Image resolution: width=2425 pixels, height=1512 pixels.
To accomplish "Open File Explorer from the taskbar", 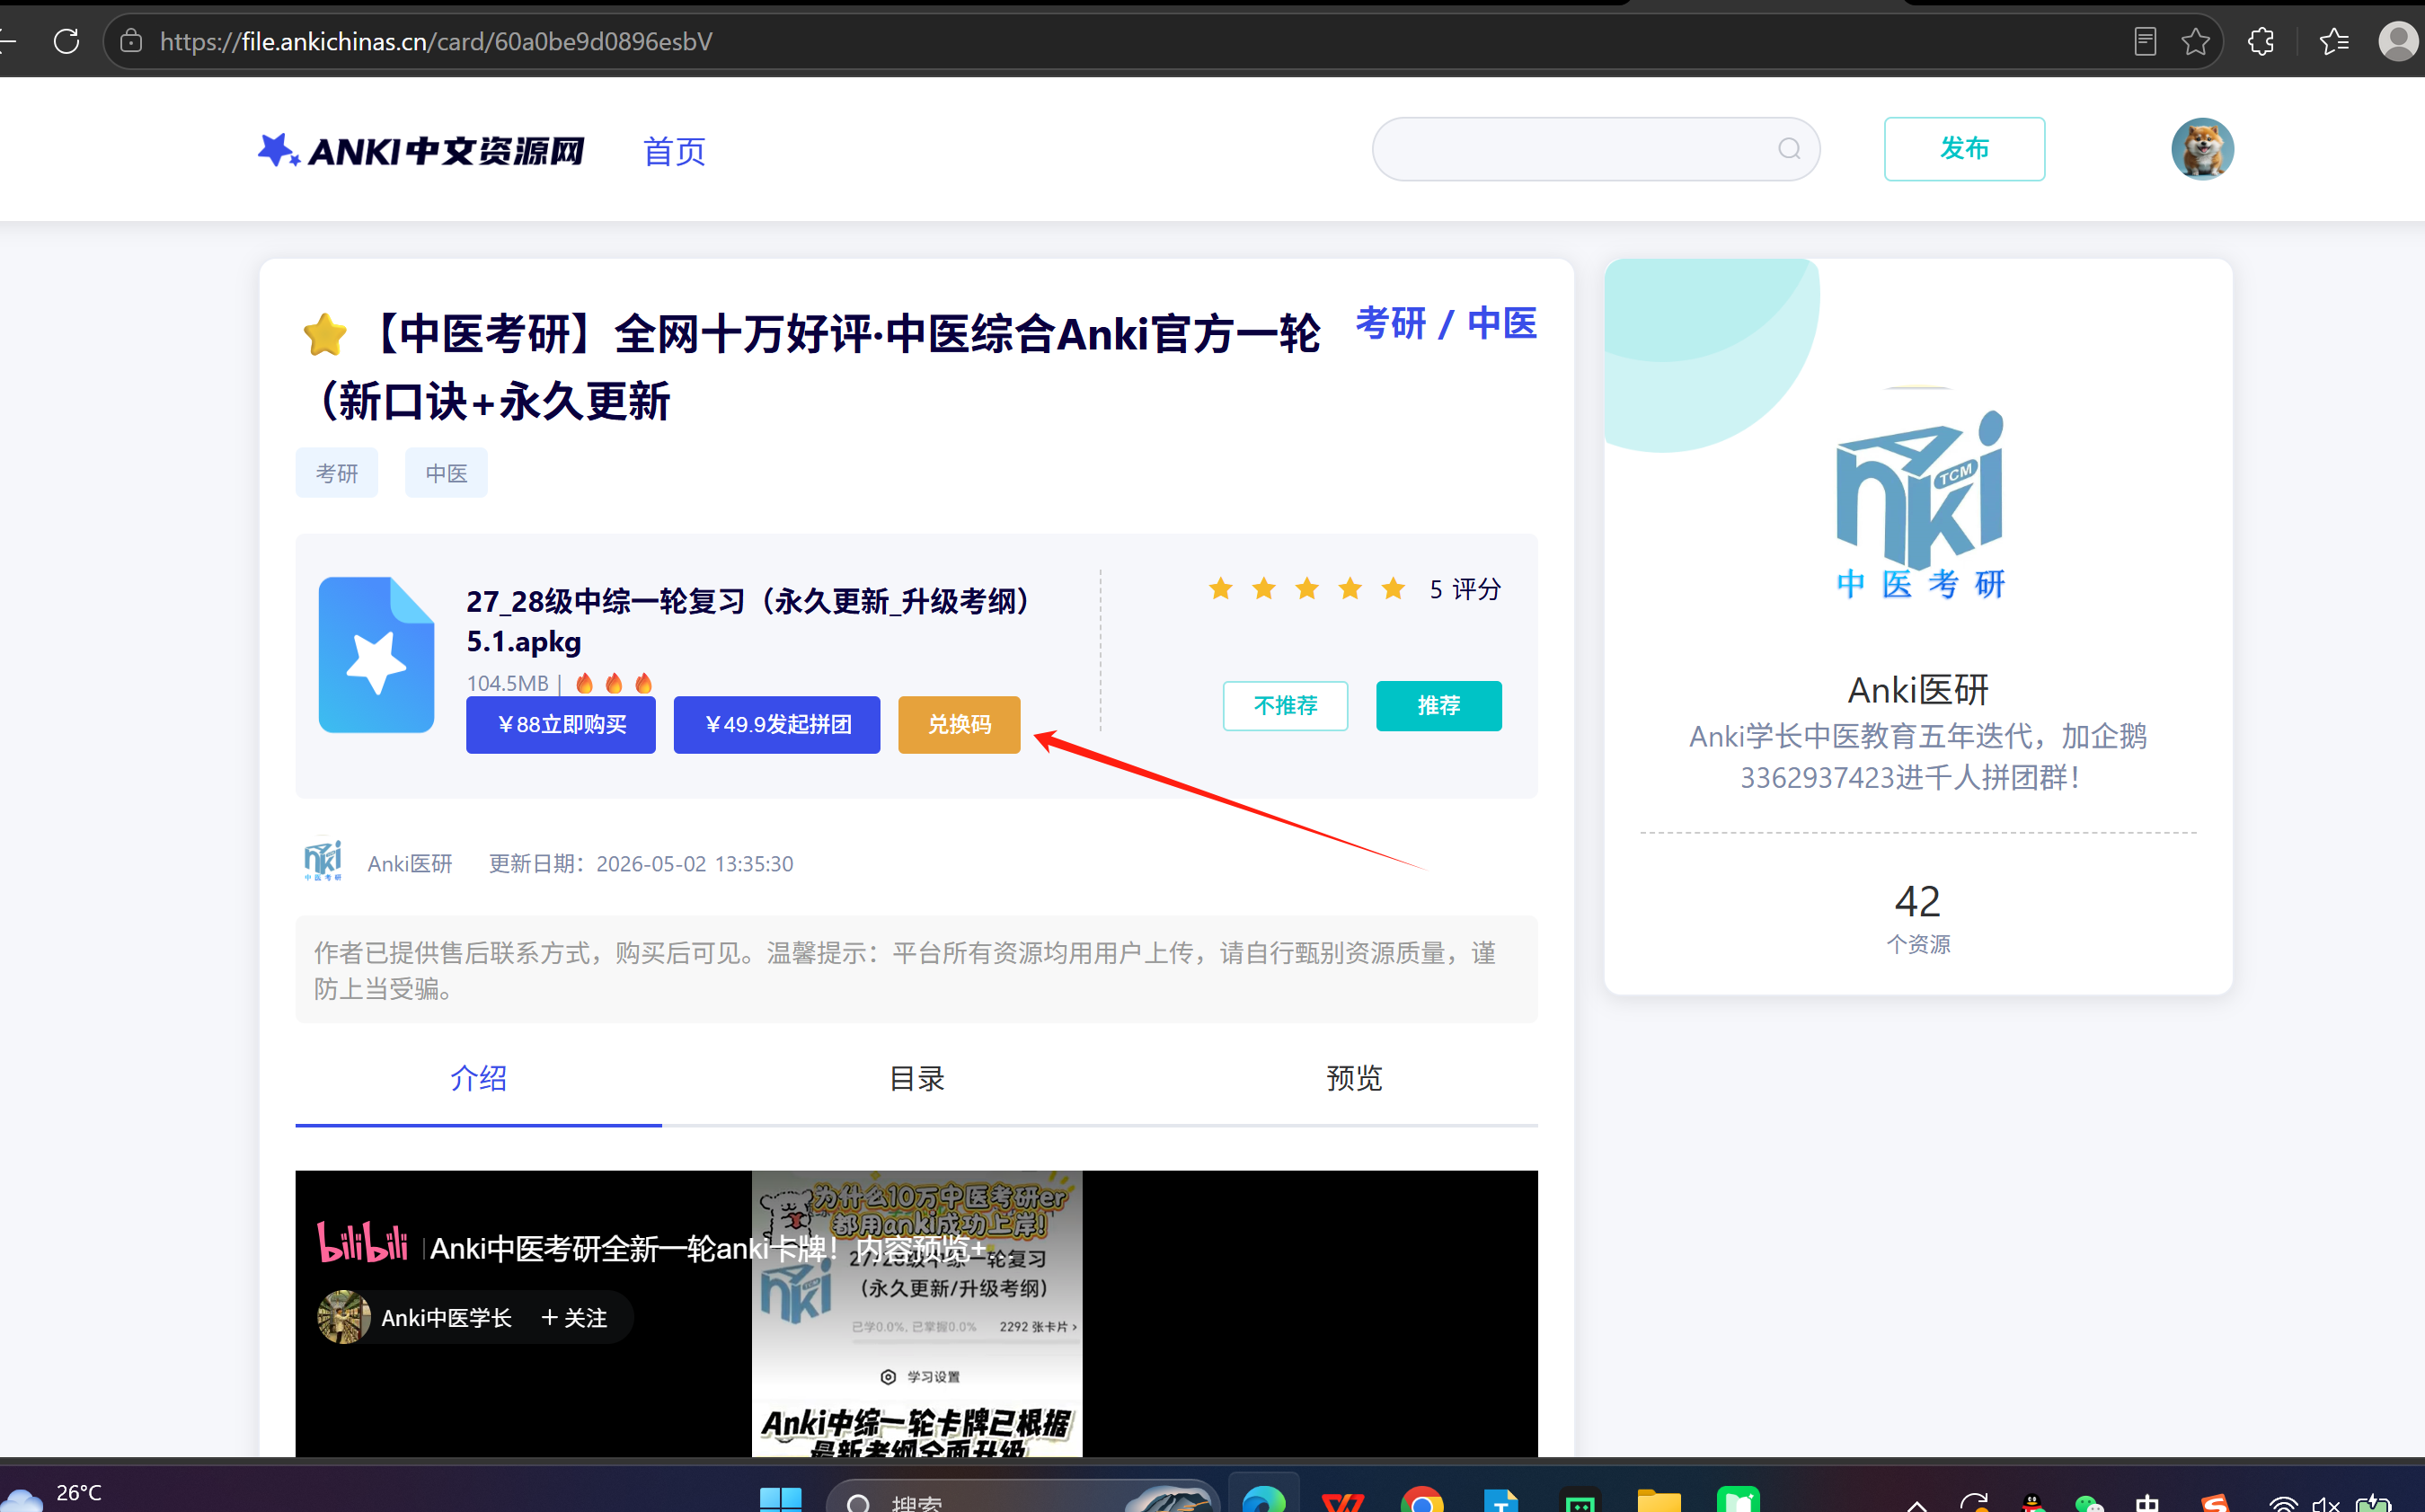I will click(x=1659, y=1499).
